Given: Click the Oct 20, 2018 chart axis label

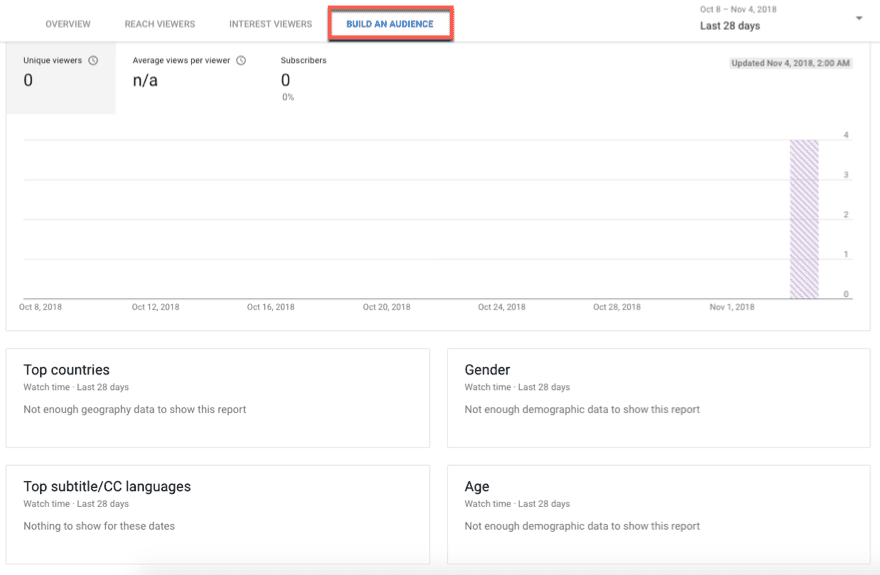Looking at the screenshot, I should [386, 307].
